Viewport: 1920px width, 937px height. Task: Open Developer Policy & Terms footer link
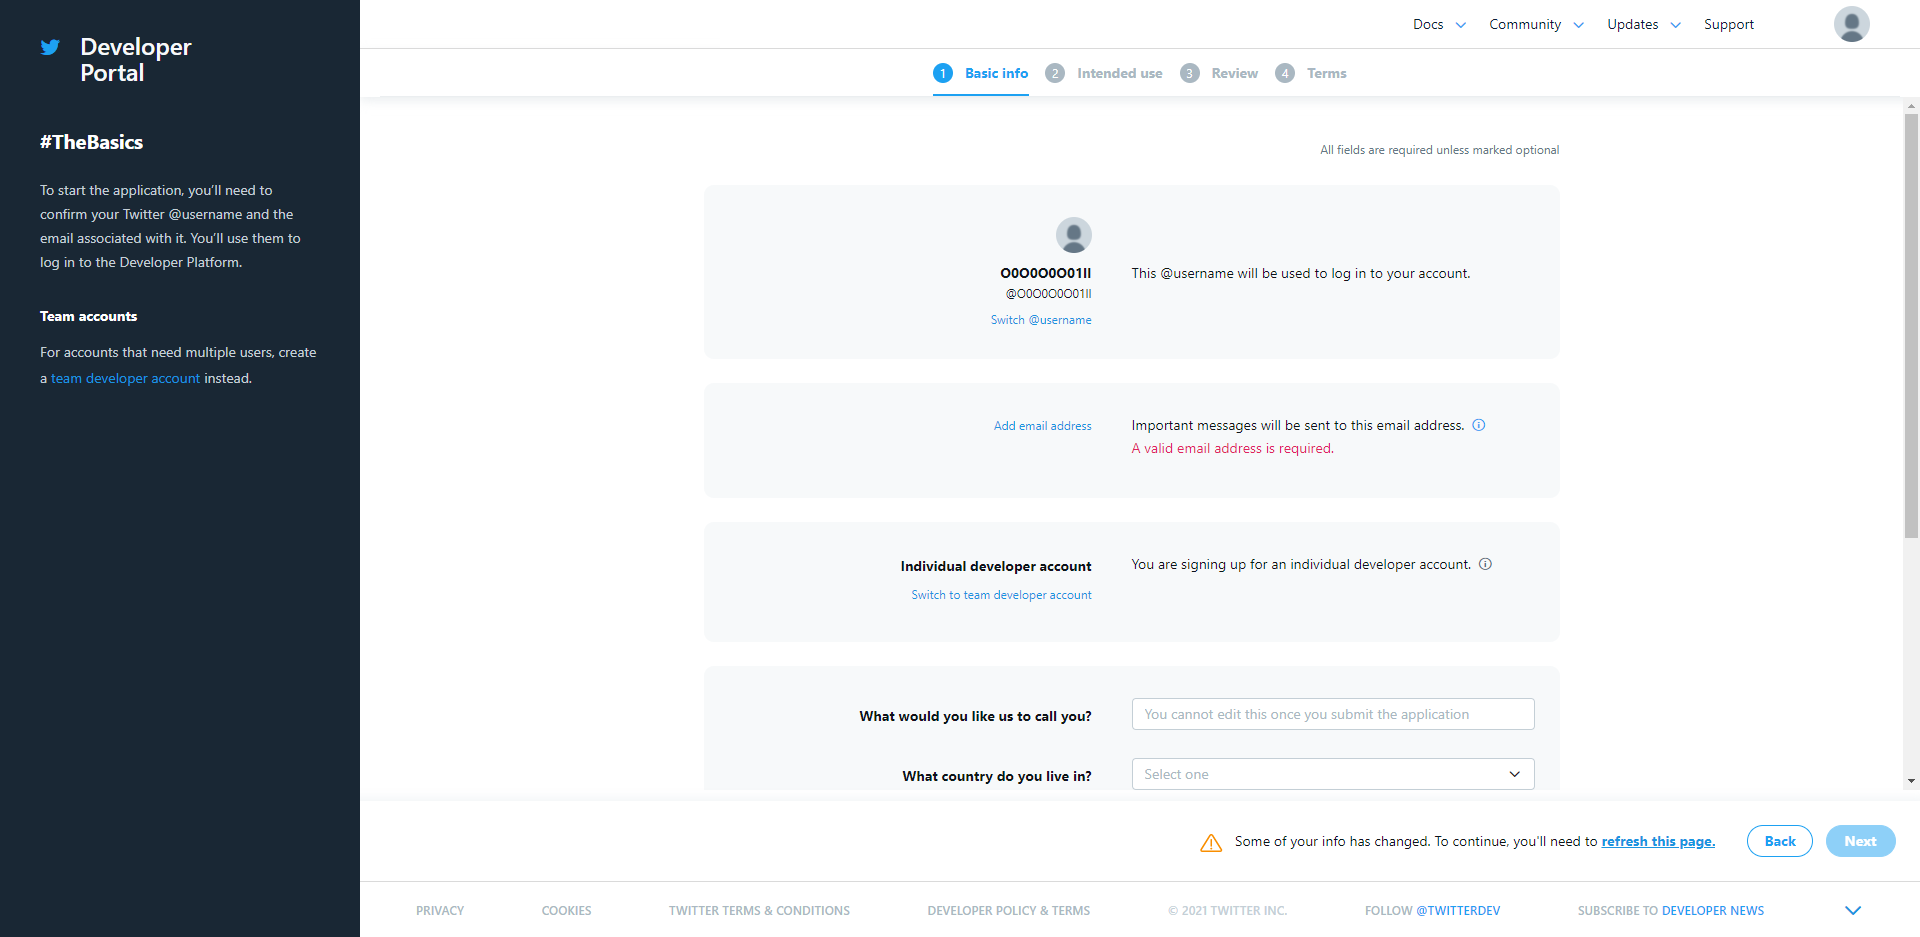point(1008,911)
